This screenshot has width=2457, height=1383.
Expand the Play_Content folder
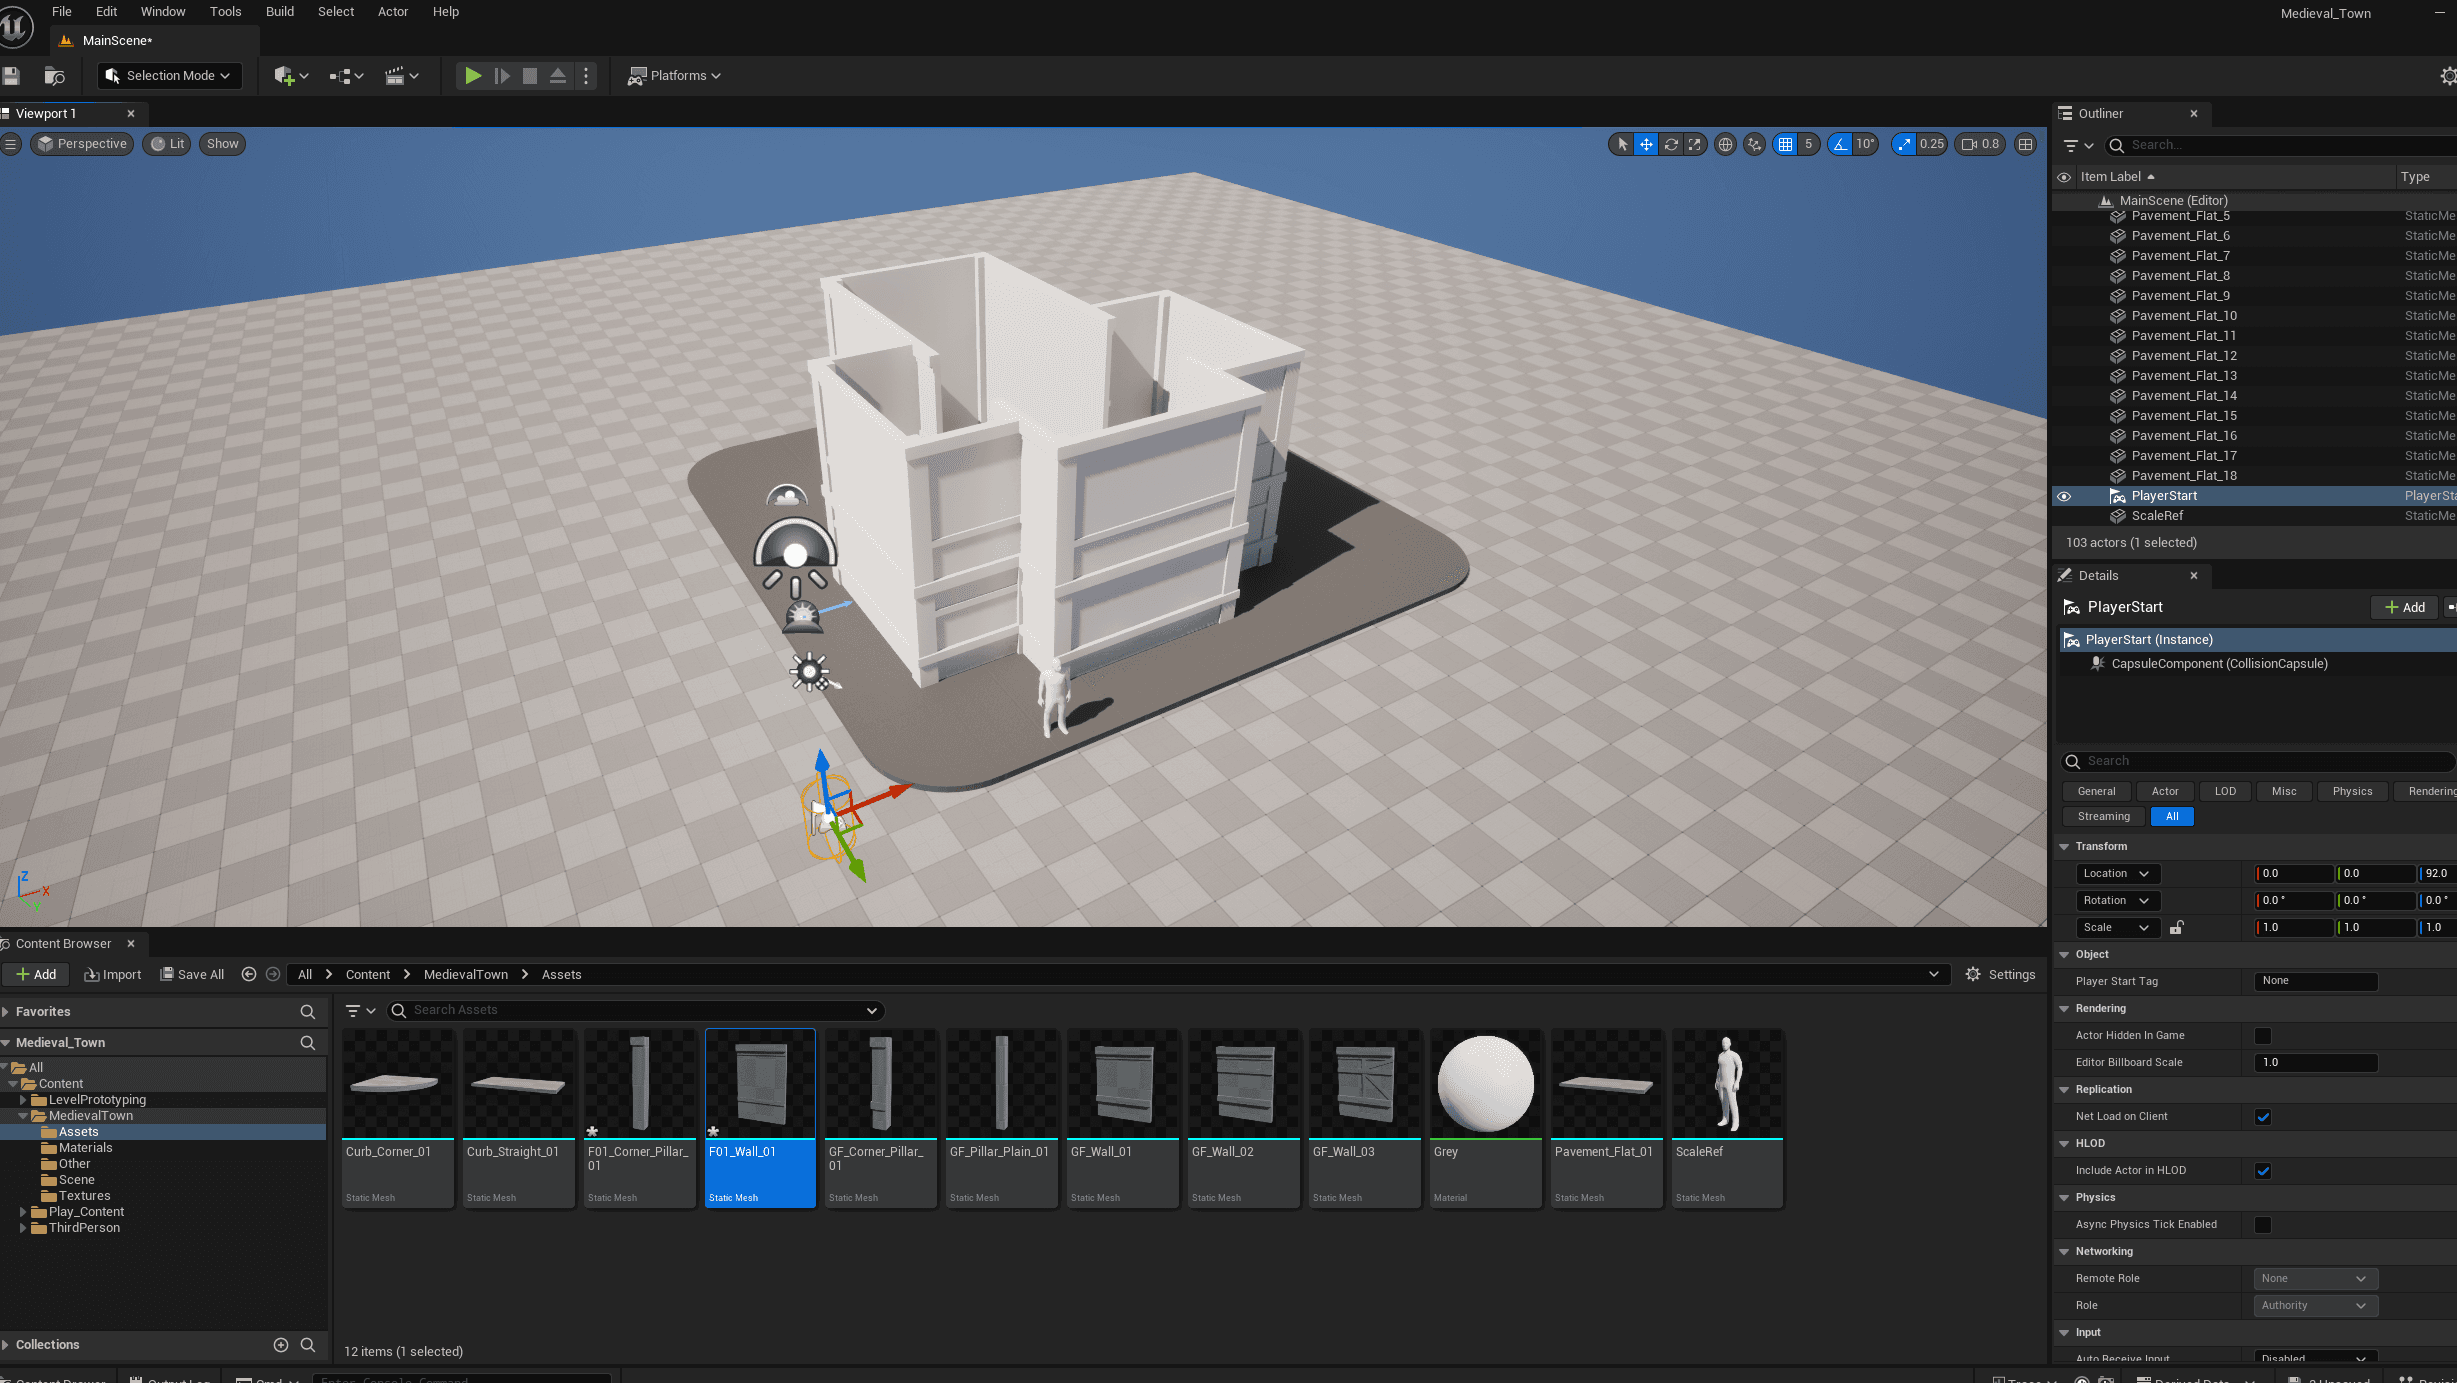[x=23, y=1212]
